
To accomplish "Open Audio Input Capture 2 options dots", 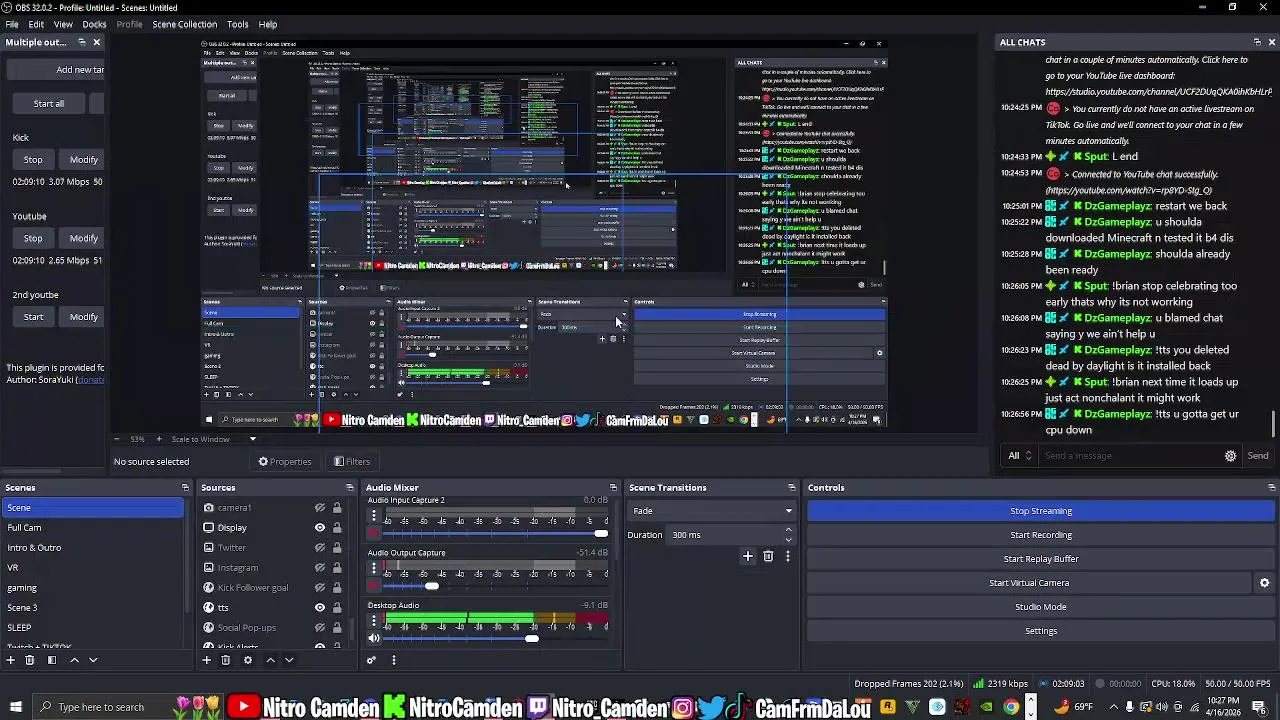I will tap(374, 516).
